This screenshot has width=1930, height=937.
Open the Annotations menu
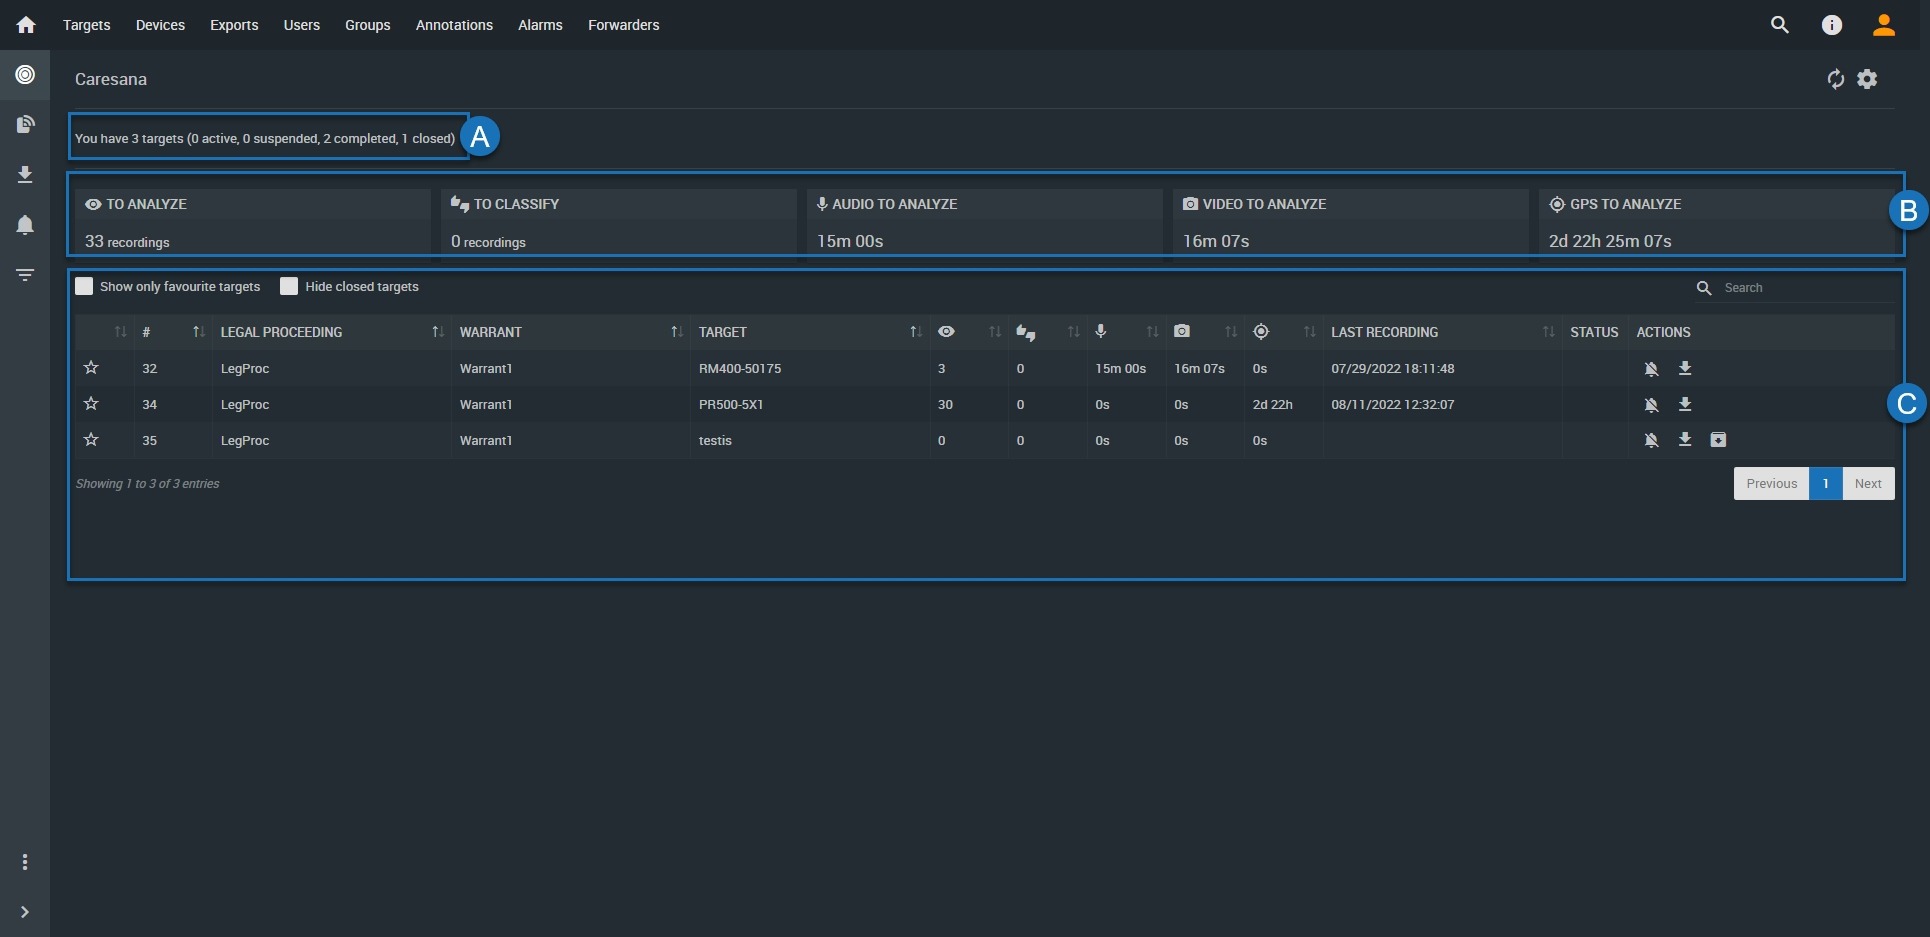click(454, 25)
